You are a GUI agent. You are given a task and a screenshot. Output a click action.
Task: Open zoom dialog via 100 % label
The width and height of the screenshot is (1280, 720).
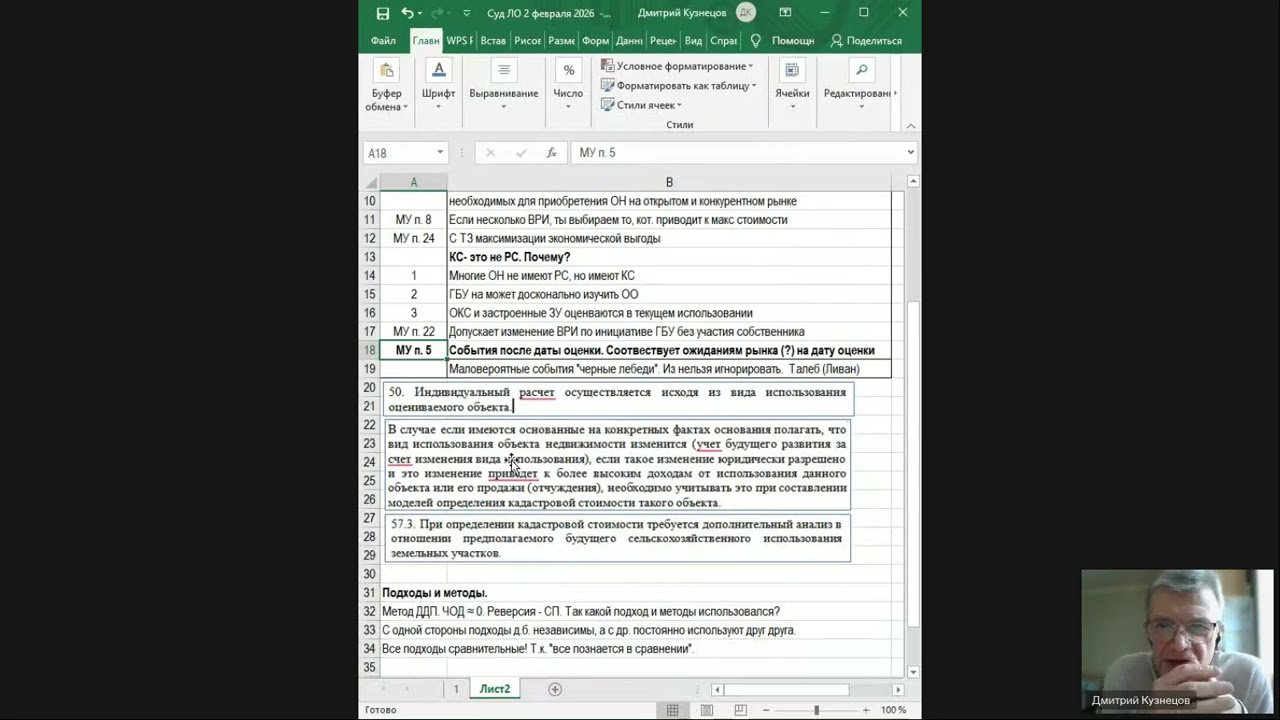894,710
